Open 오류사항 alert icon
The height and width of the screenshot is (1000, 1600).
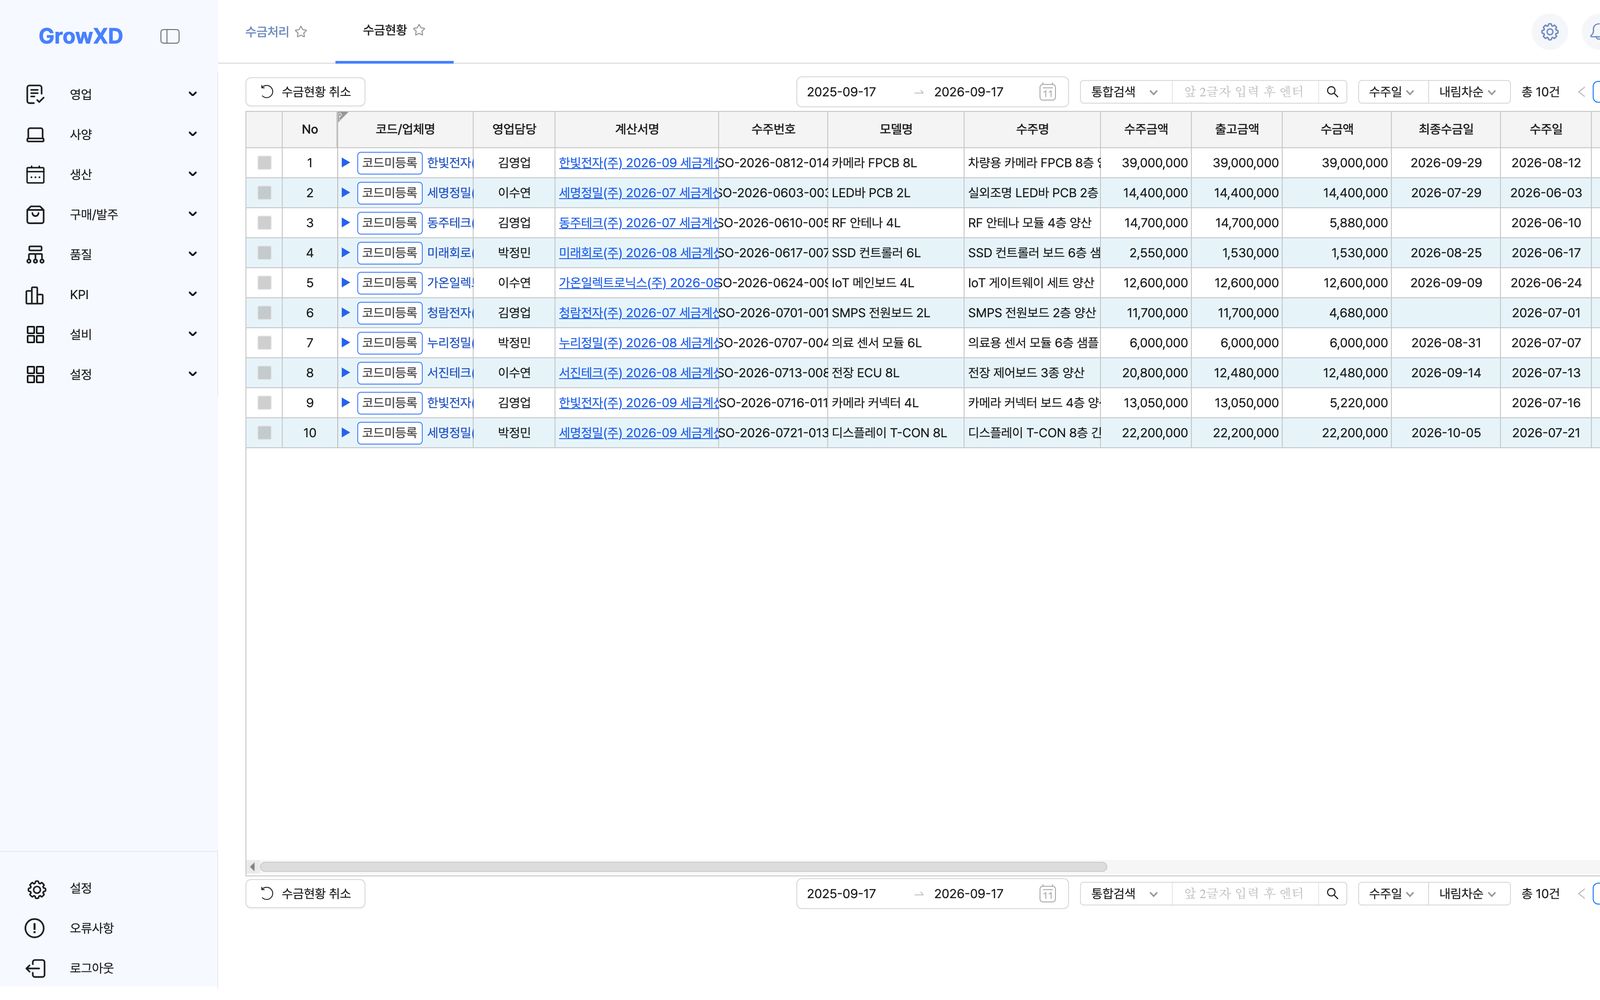tap(35, 928)
